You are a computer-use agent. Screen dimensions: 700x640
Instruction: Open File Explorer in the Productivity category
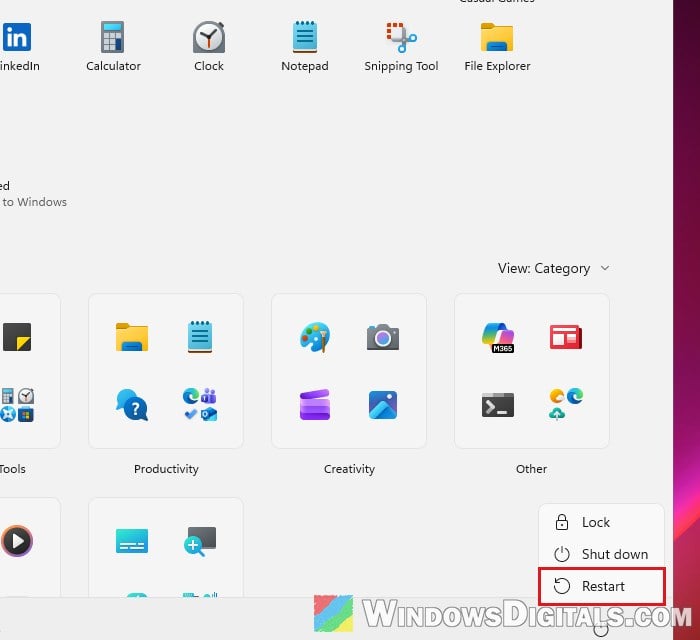[x=132, y=337]
